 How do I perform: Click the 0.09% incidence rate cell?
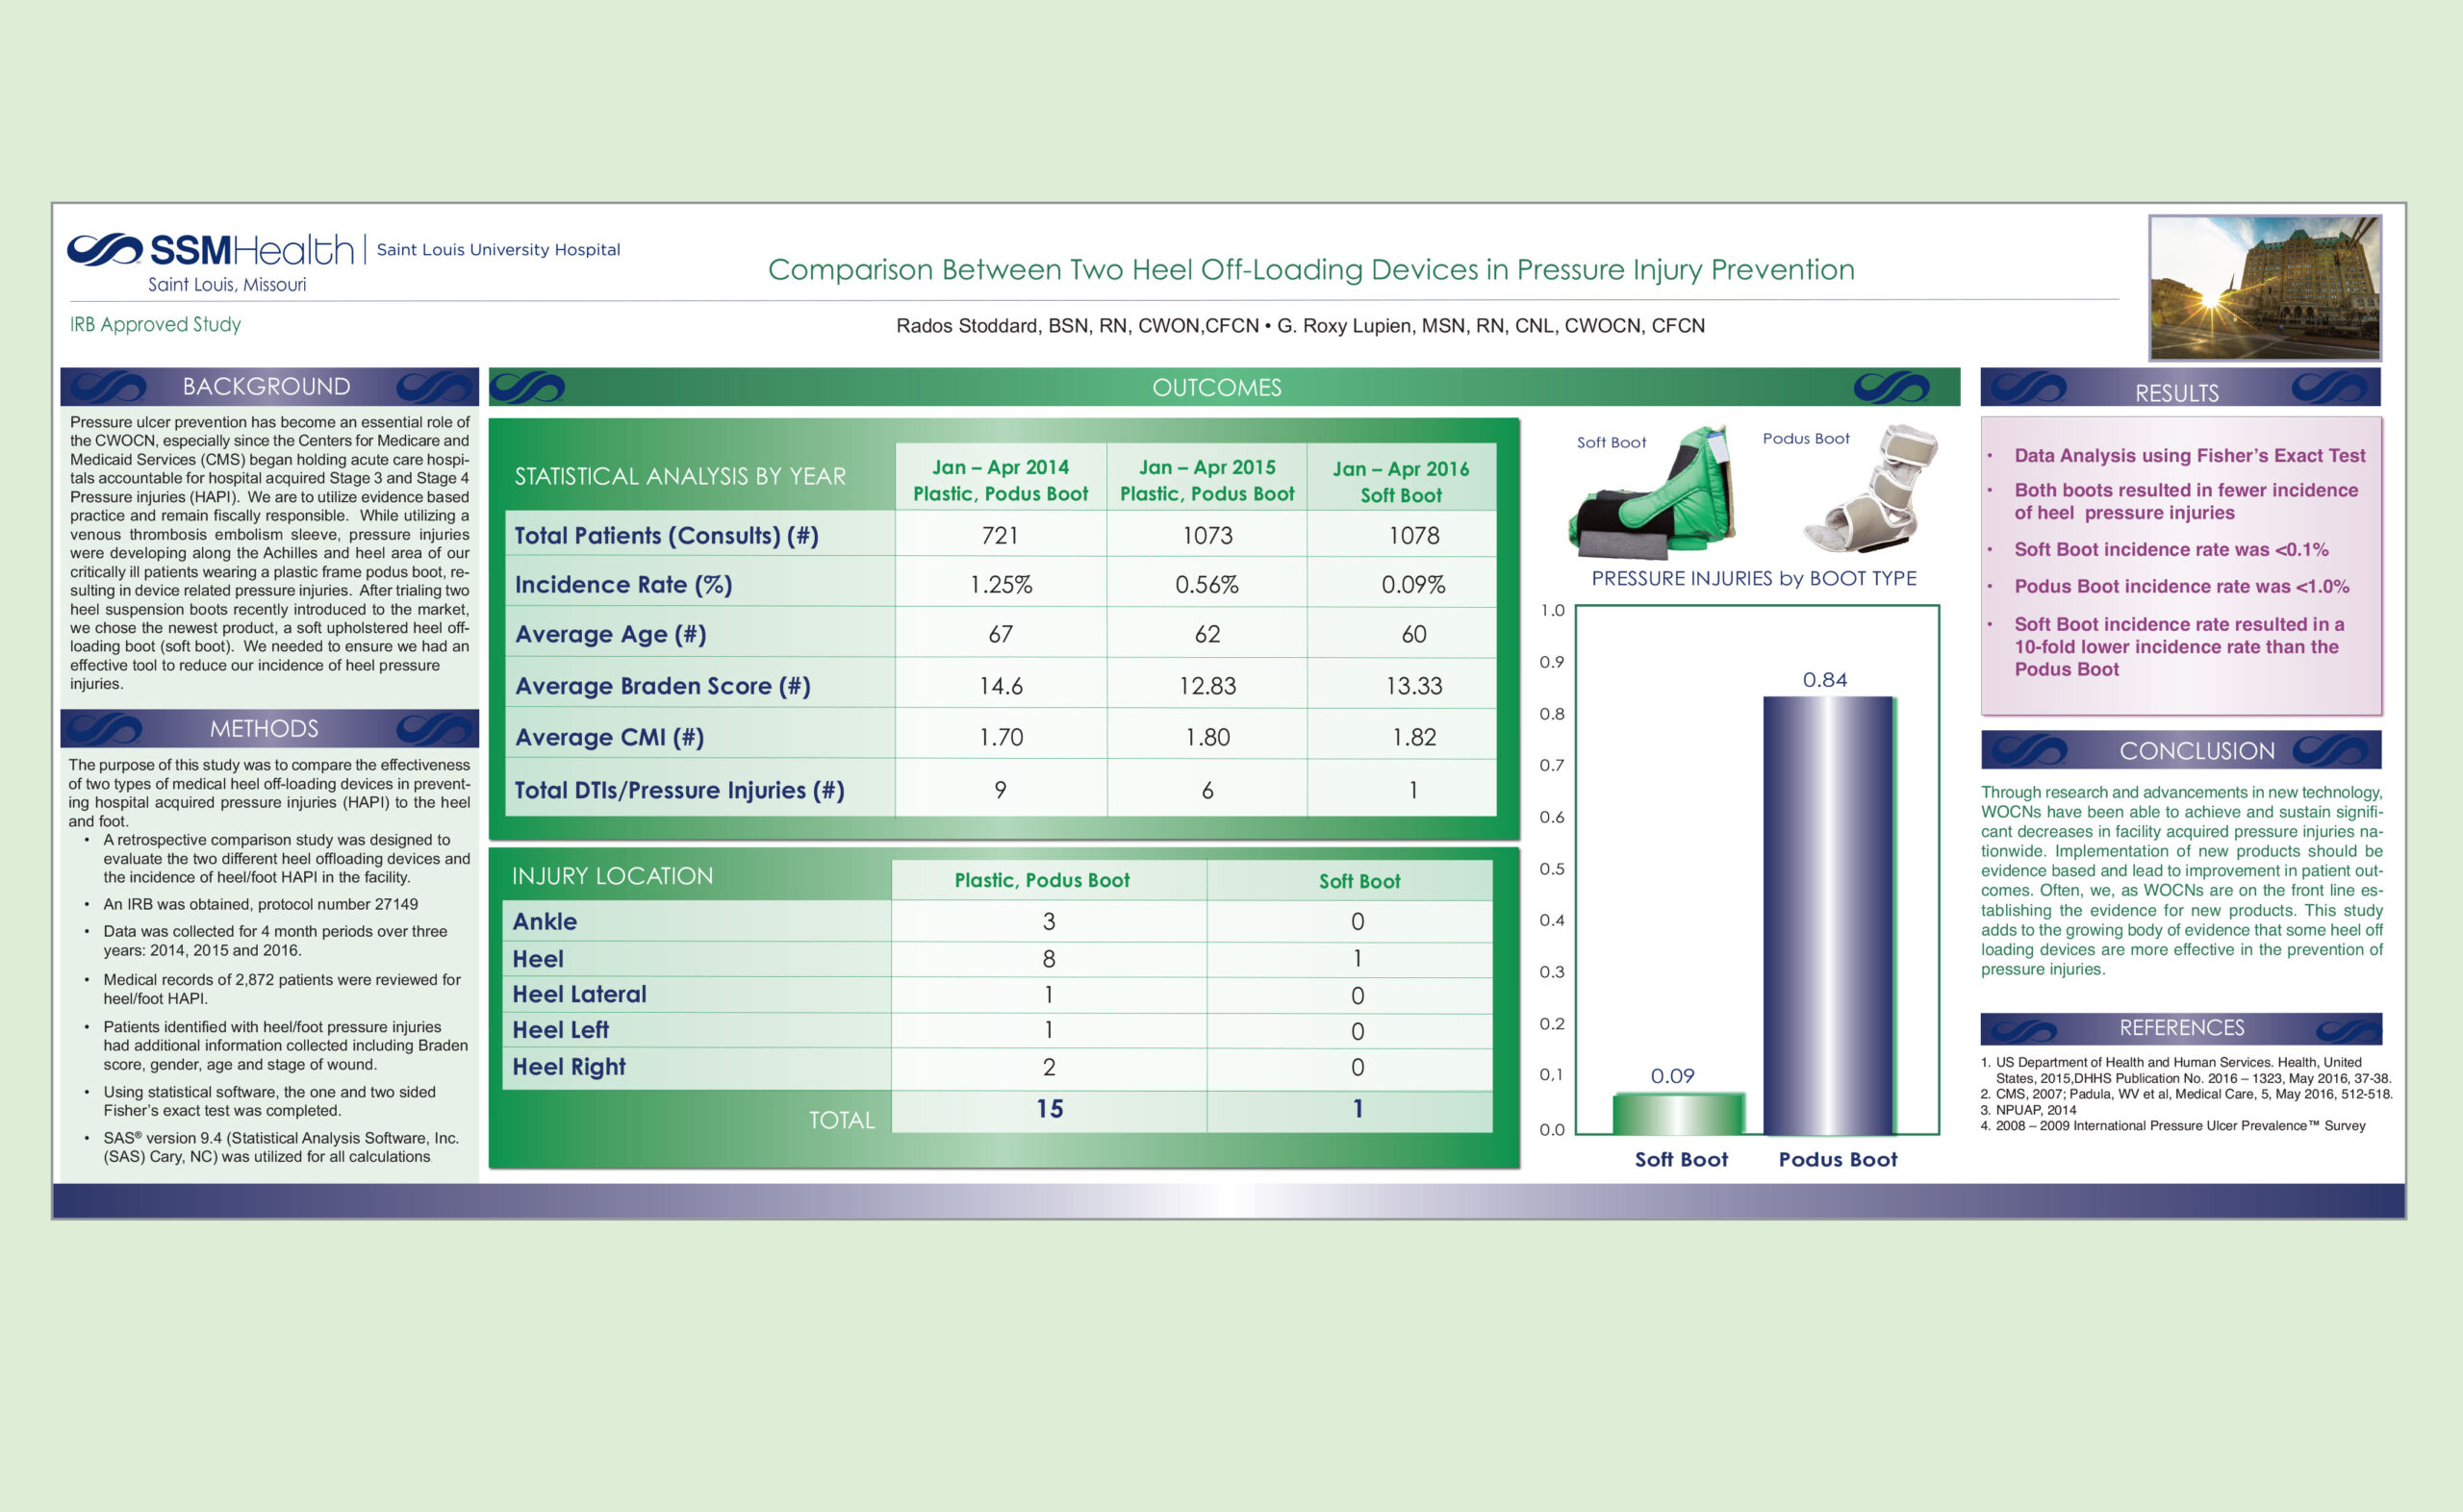tap(1412, 585)
